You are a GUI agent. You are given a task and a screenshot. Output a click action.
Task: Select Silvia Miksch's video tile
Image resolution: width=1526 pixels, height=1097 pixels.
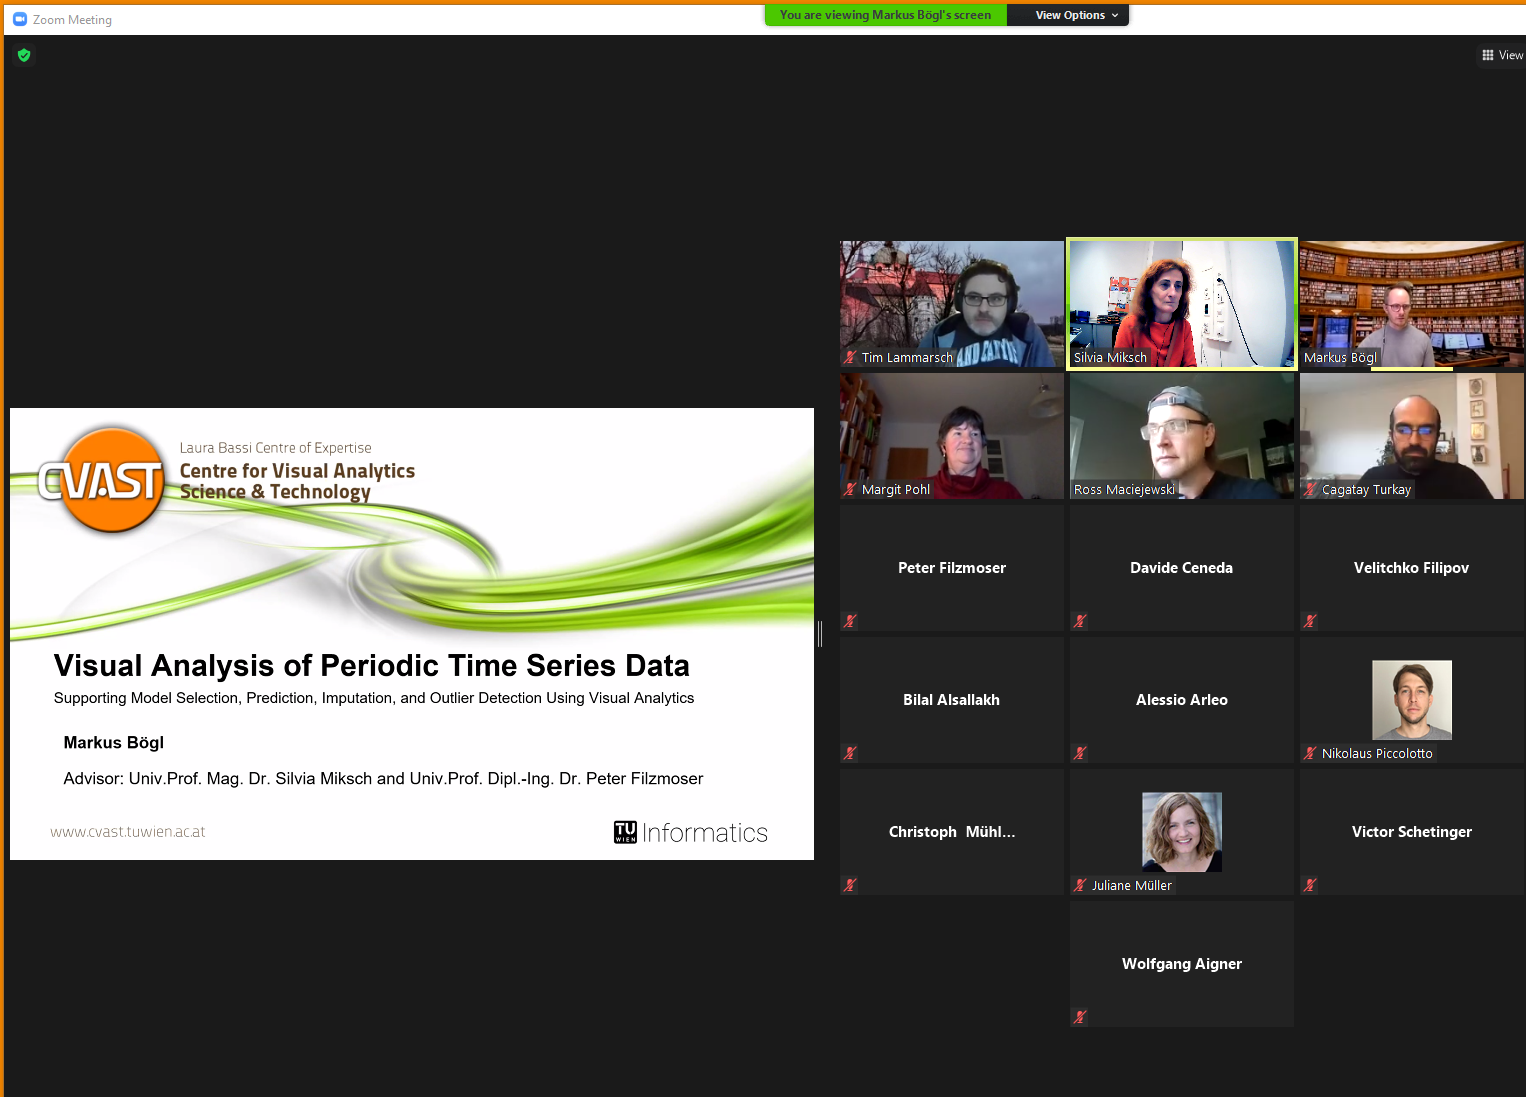1181,303
